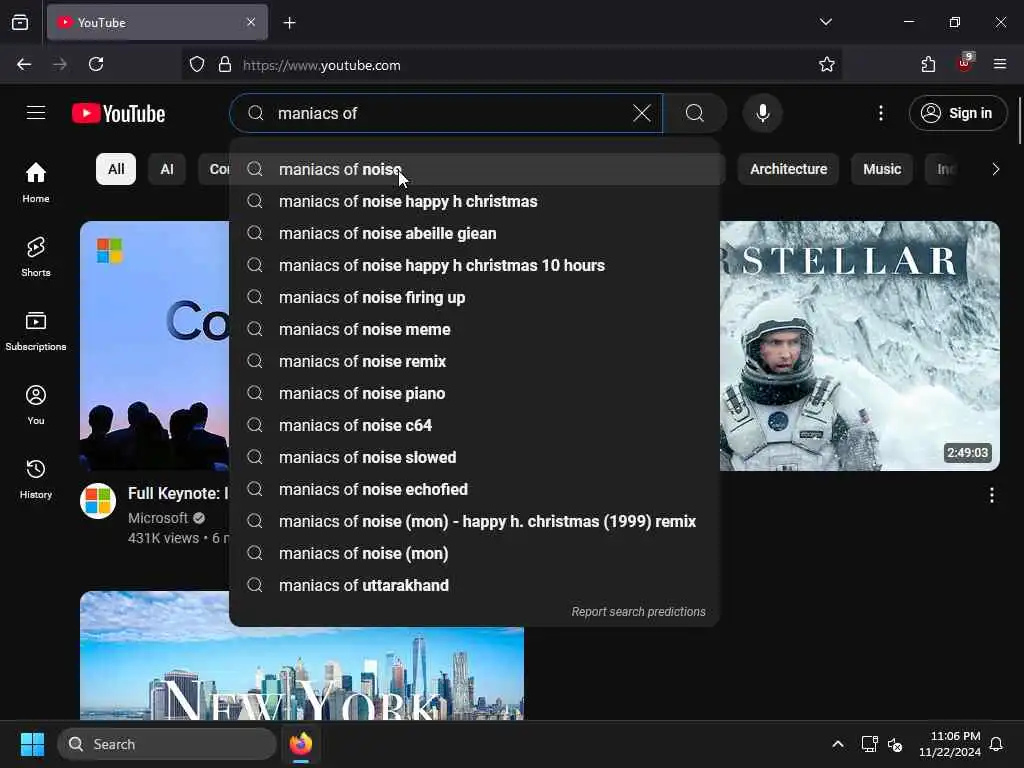Choose suggestion 'maniacs of noise'
Viewport: 1024px width, 768px height.
(475, 169)
